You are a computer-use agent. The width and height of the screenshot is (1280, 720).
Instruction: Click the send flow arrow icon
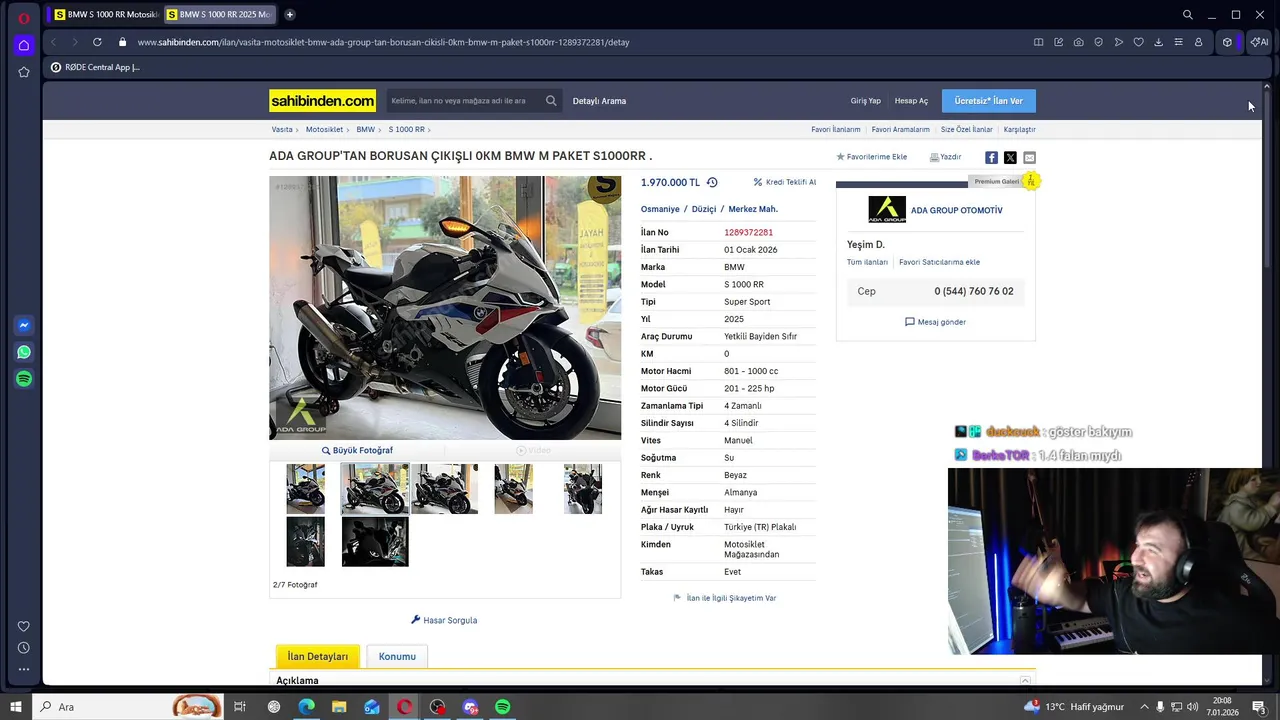(x=1118, y=42)
